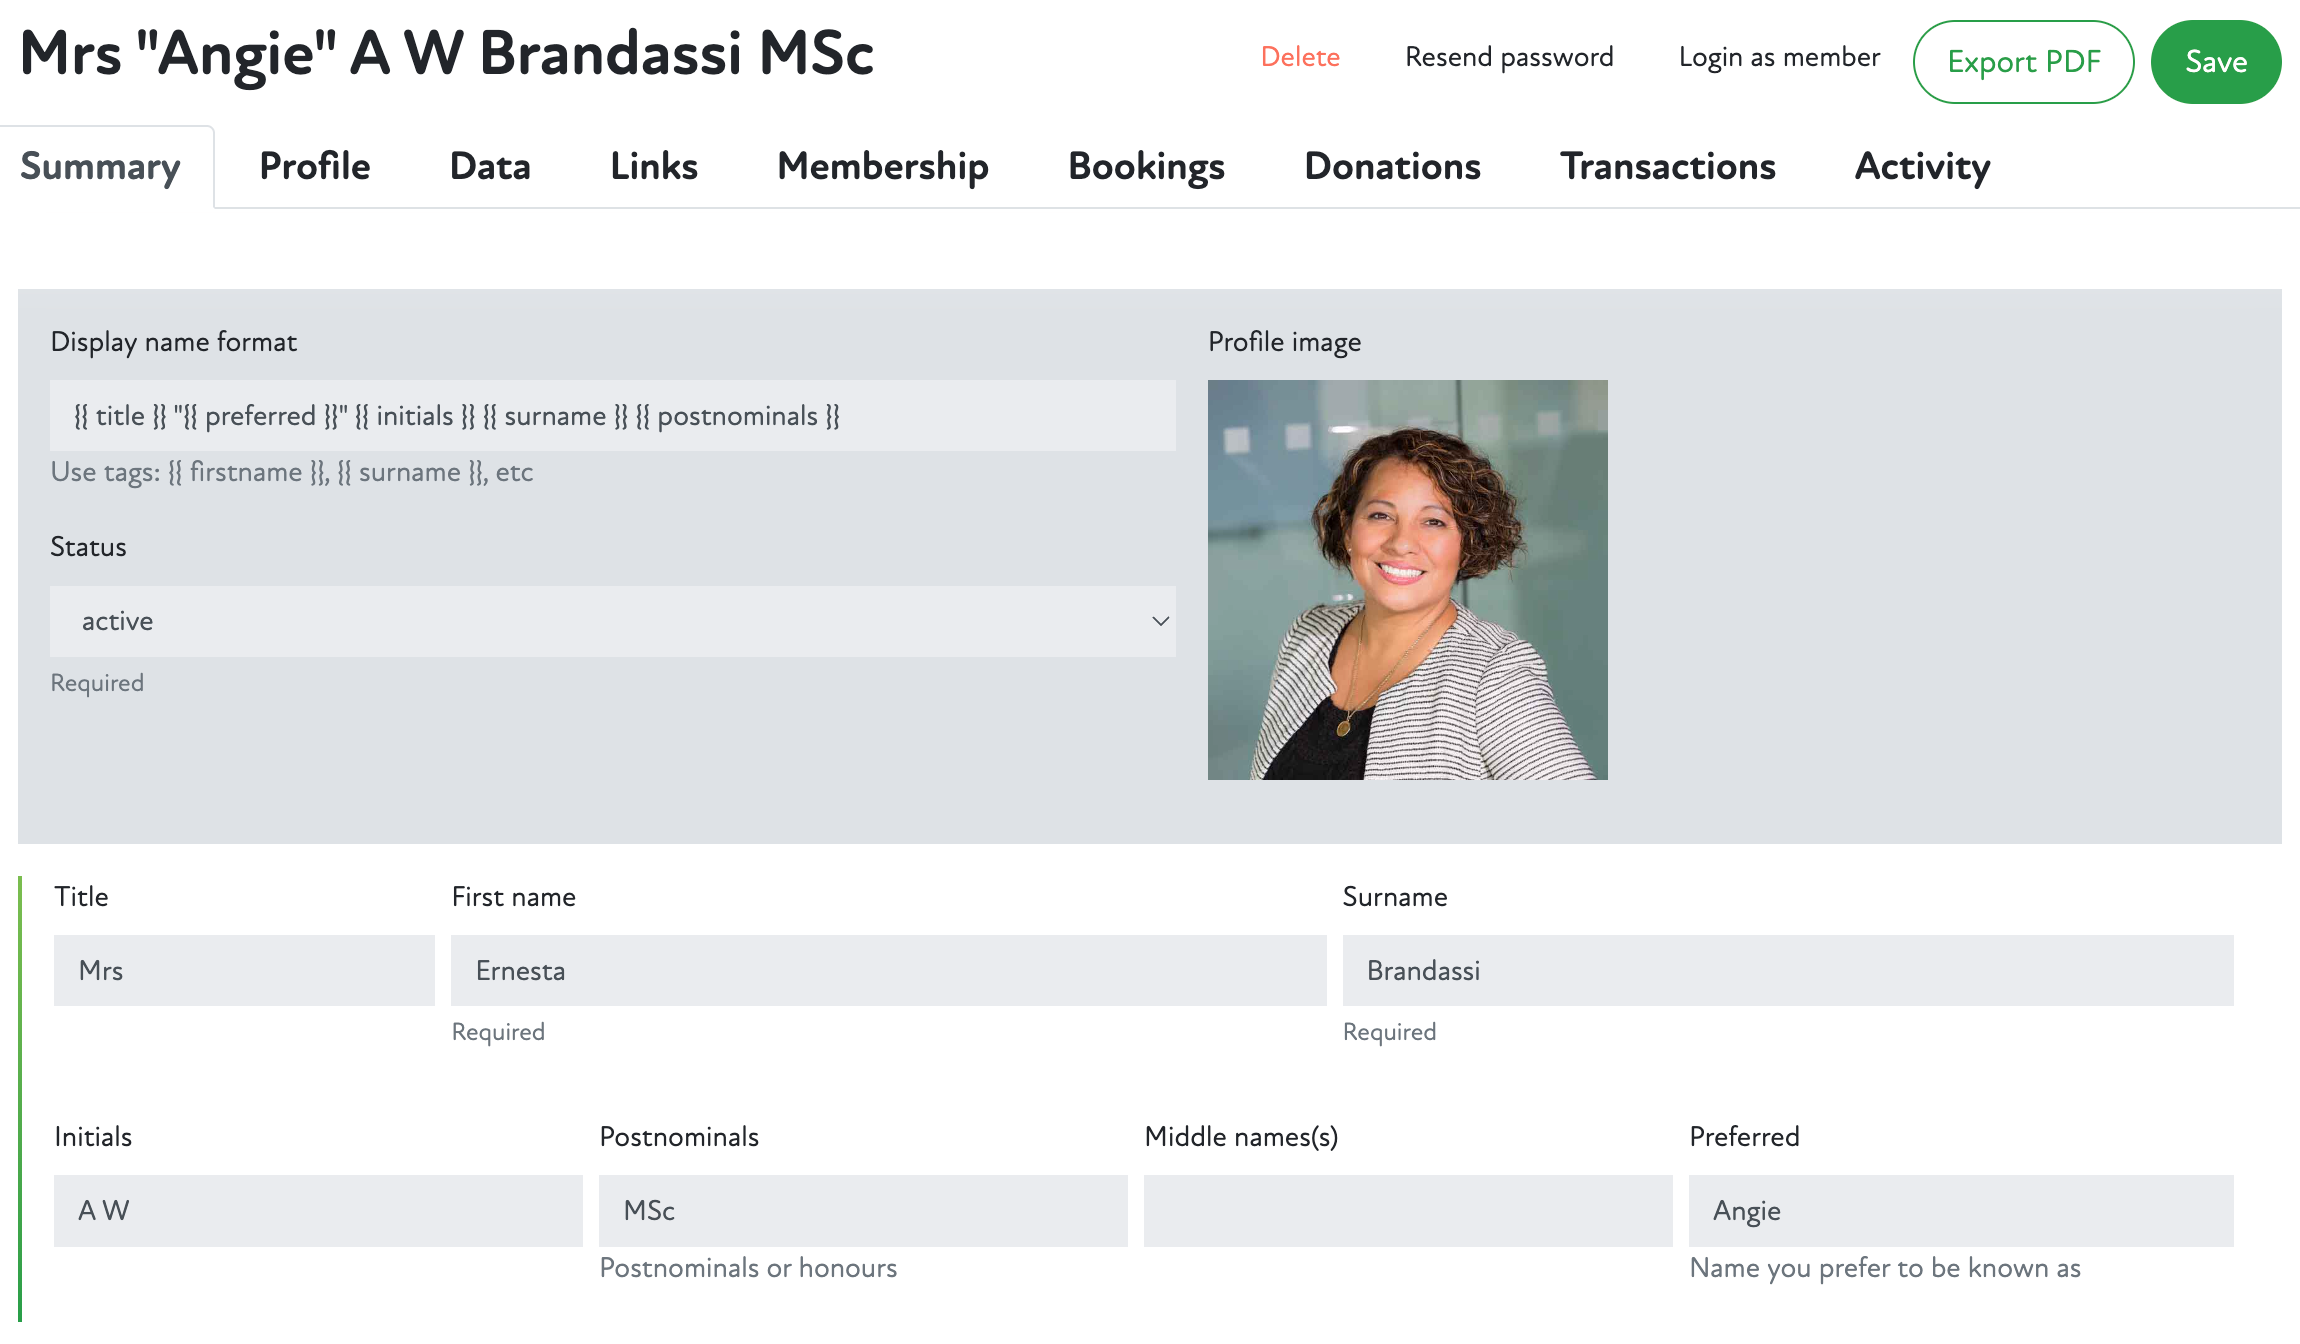
Task: Show the Activity tab
Action: click(x=1922, y=166)
